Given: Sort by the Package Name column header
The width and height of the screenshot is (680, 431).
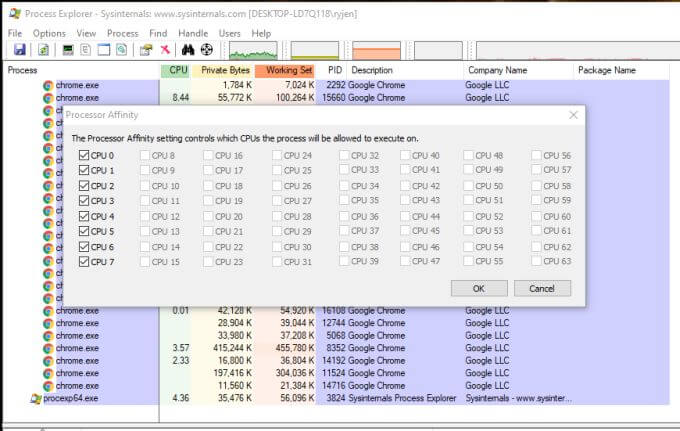Looking at the screenshot, I should point(622,70).
